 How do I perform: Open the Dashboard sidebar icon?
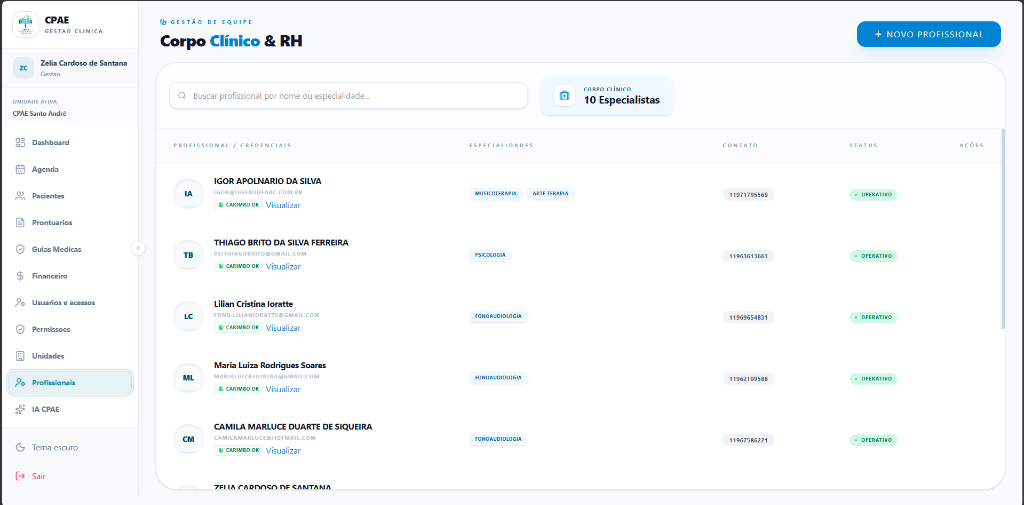(x=20, y=142)
